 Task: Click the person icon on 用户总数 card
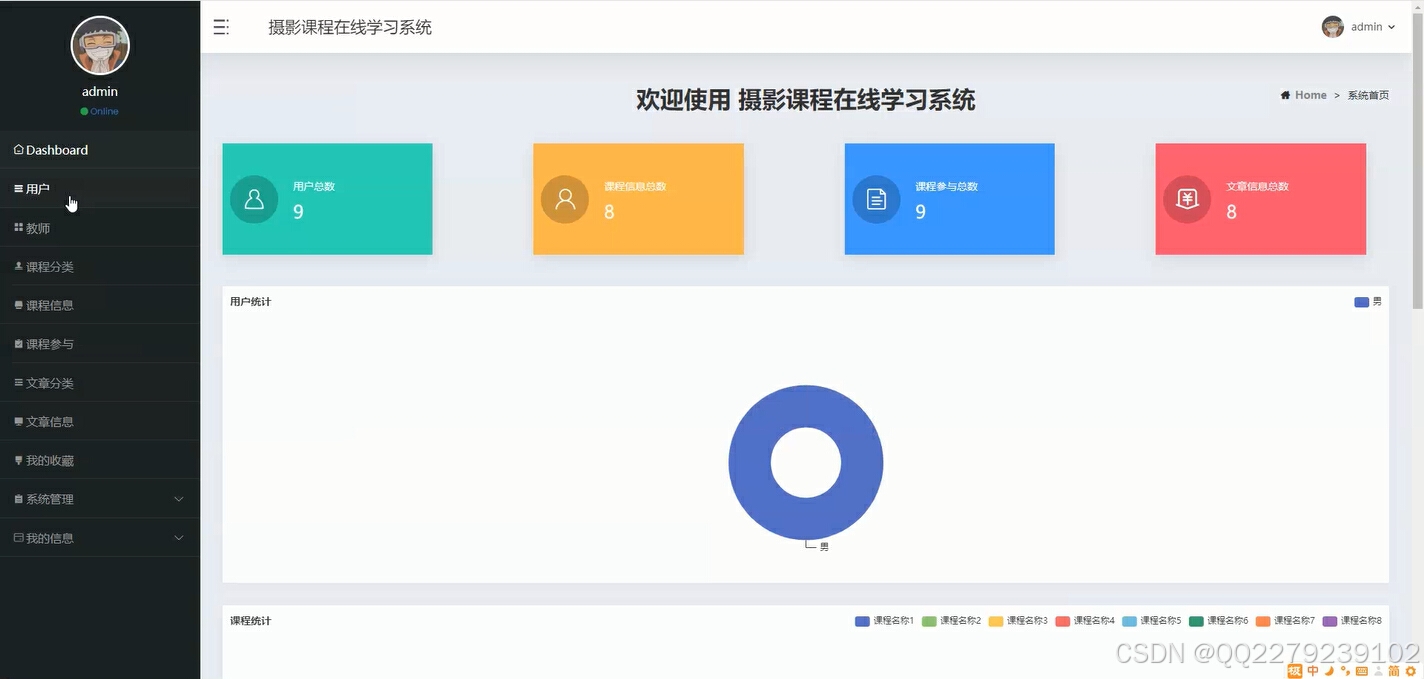253,198
